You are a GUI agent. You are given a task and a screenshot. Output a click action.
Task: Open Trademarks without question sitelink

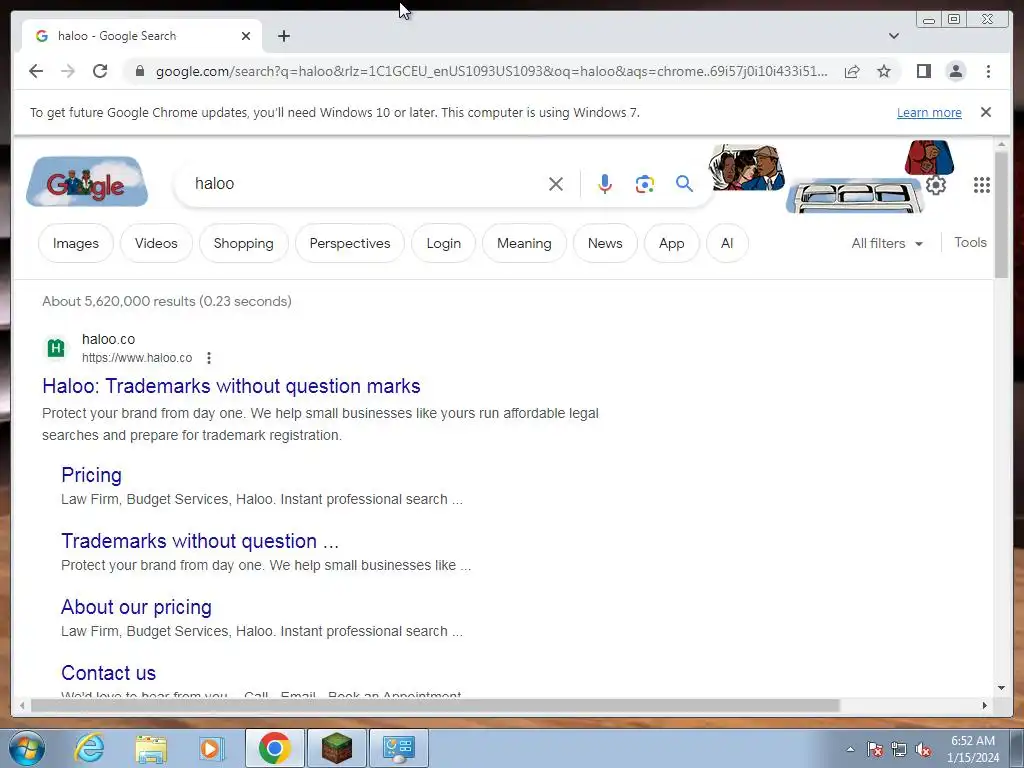pos(200,541)
